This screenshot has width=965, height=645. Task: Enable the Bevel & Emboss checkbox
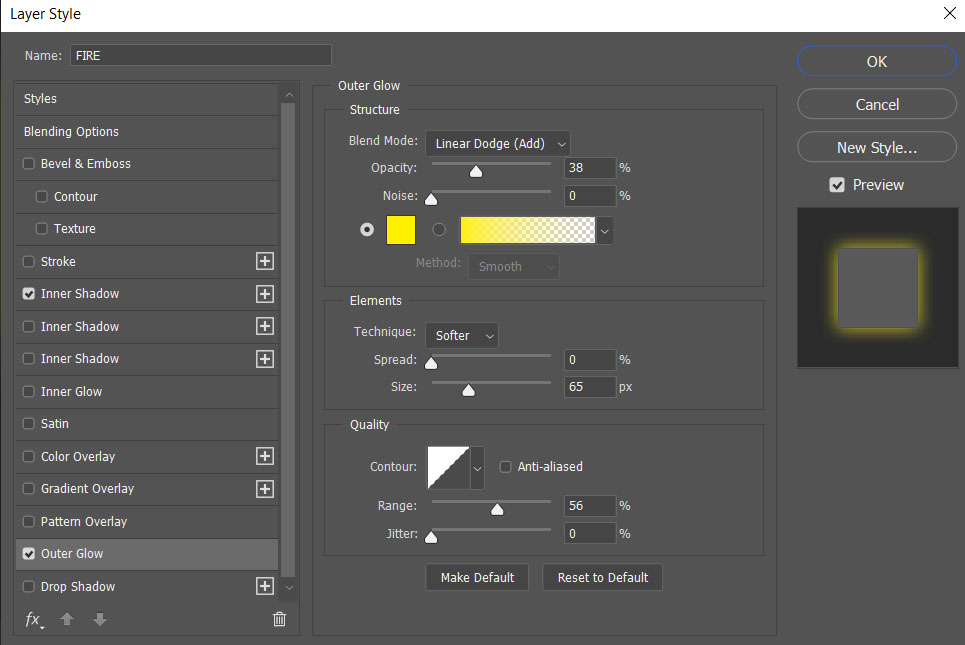tap(28, 164)
